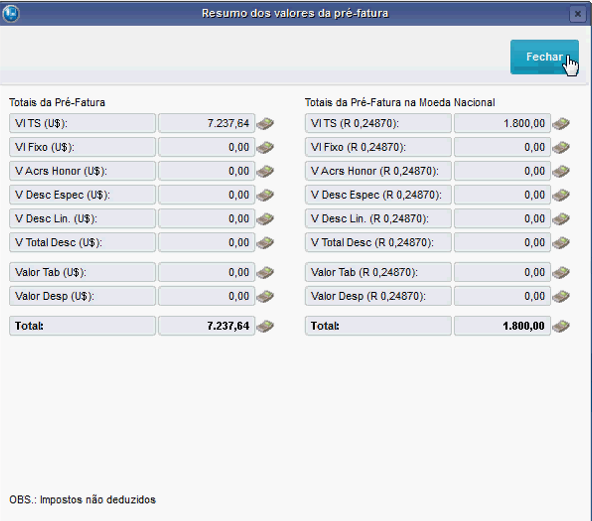Click money icon beside Vl TS (R 0,24870)
Viewport: 592px width, 521px height.
(x=561, y=123)
